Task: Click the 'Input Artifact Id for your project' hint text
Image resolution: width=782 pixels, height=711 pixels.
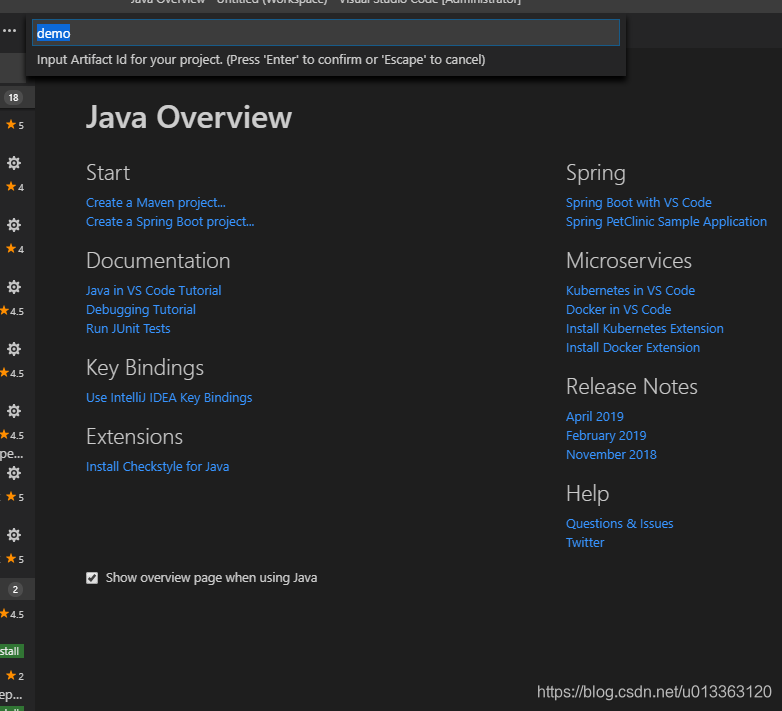Action: point(261,60)
